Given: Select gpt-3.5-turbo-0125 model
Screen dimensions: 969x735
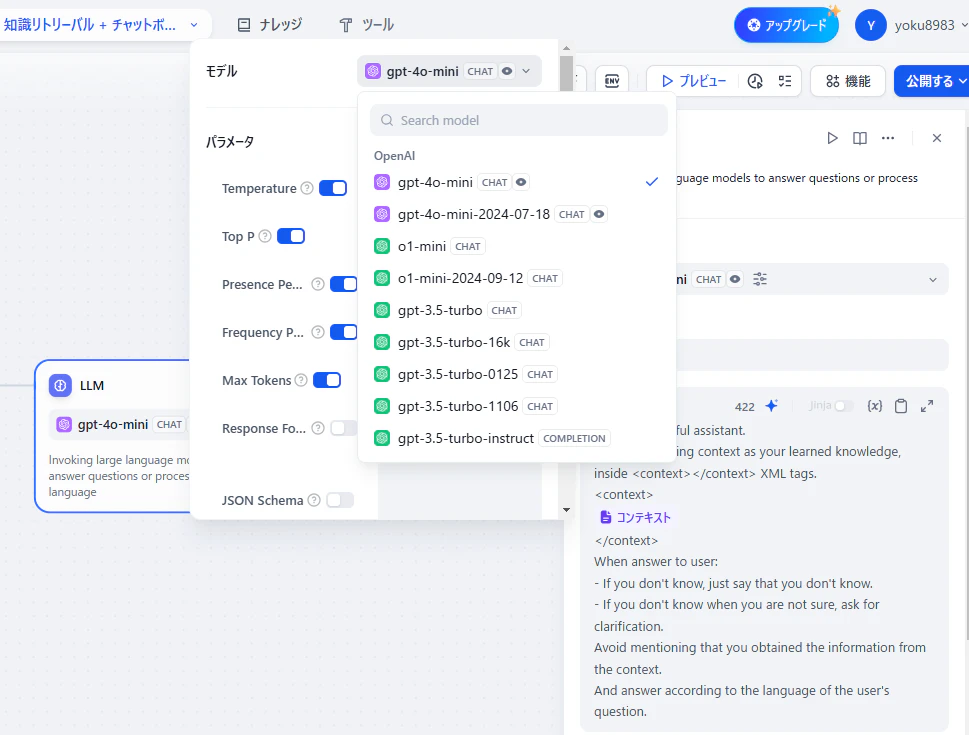Looking at the screenshot, I should click(517, 375).
